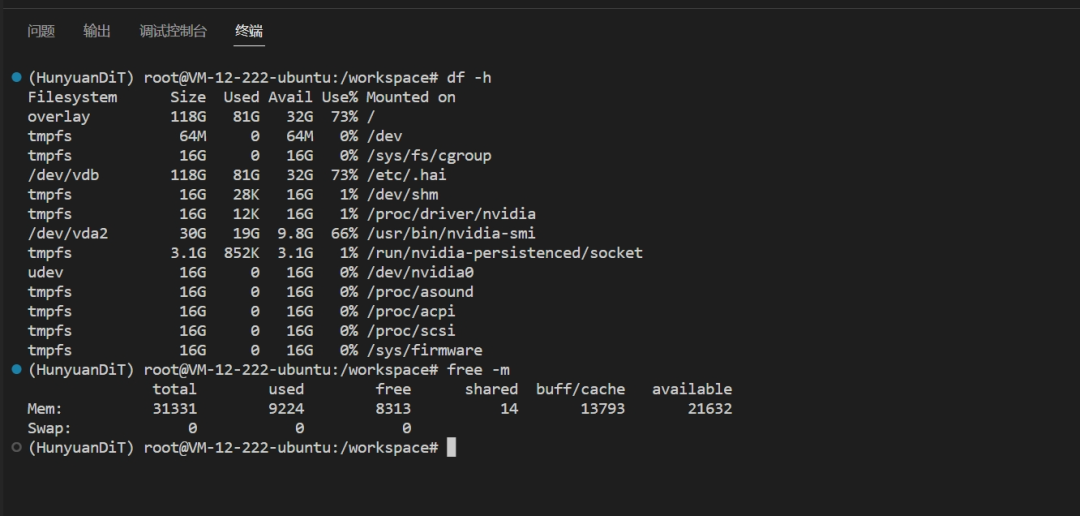The height and width of the screenshot is (516, 1080).
Task: Open the 输出 panel tab
Action: 96,31
